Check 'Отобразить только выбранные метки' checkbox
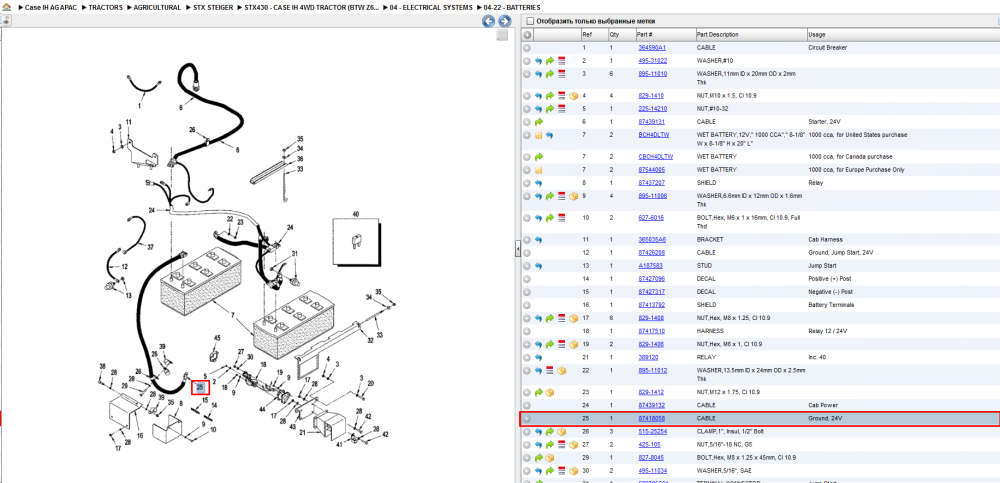 (x=529, y=21)
